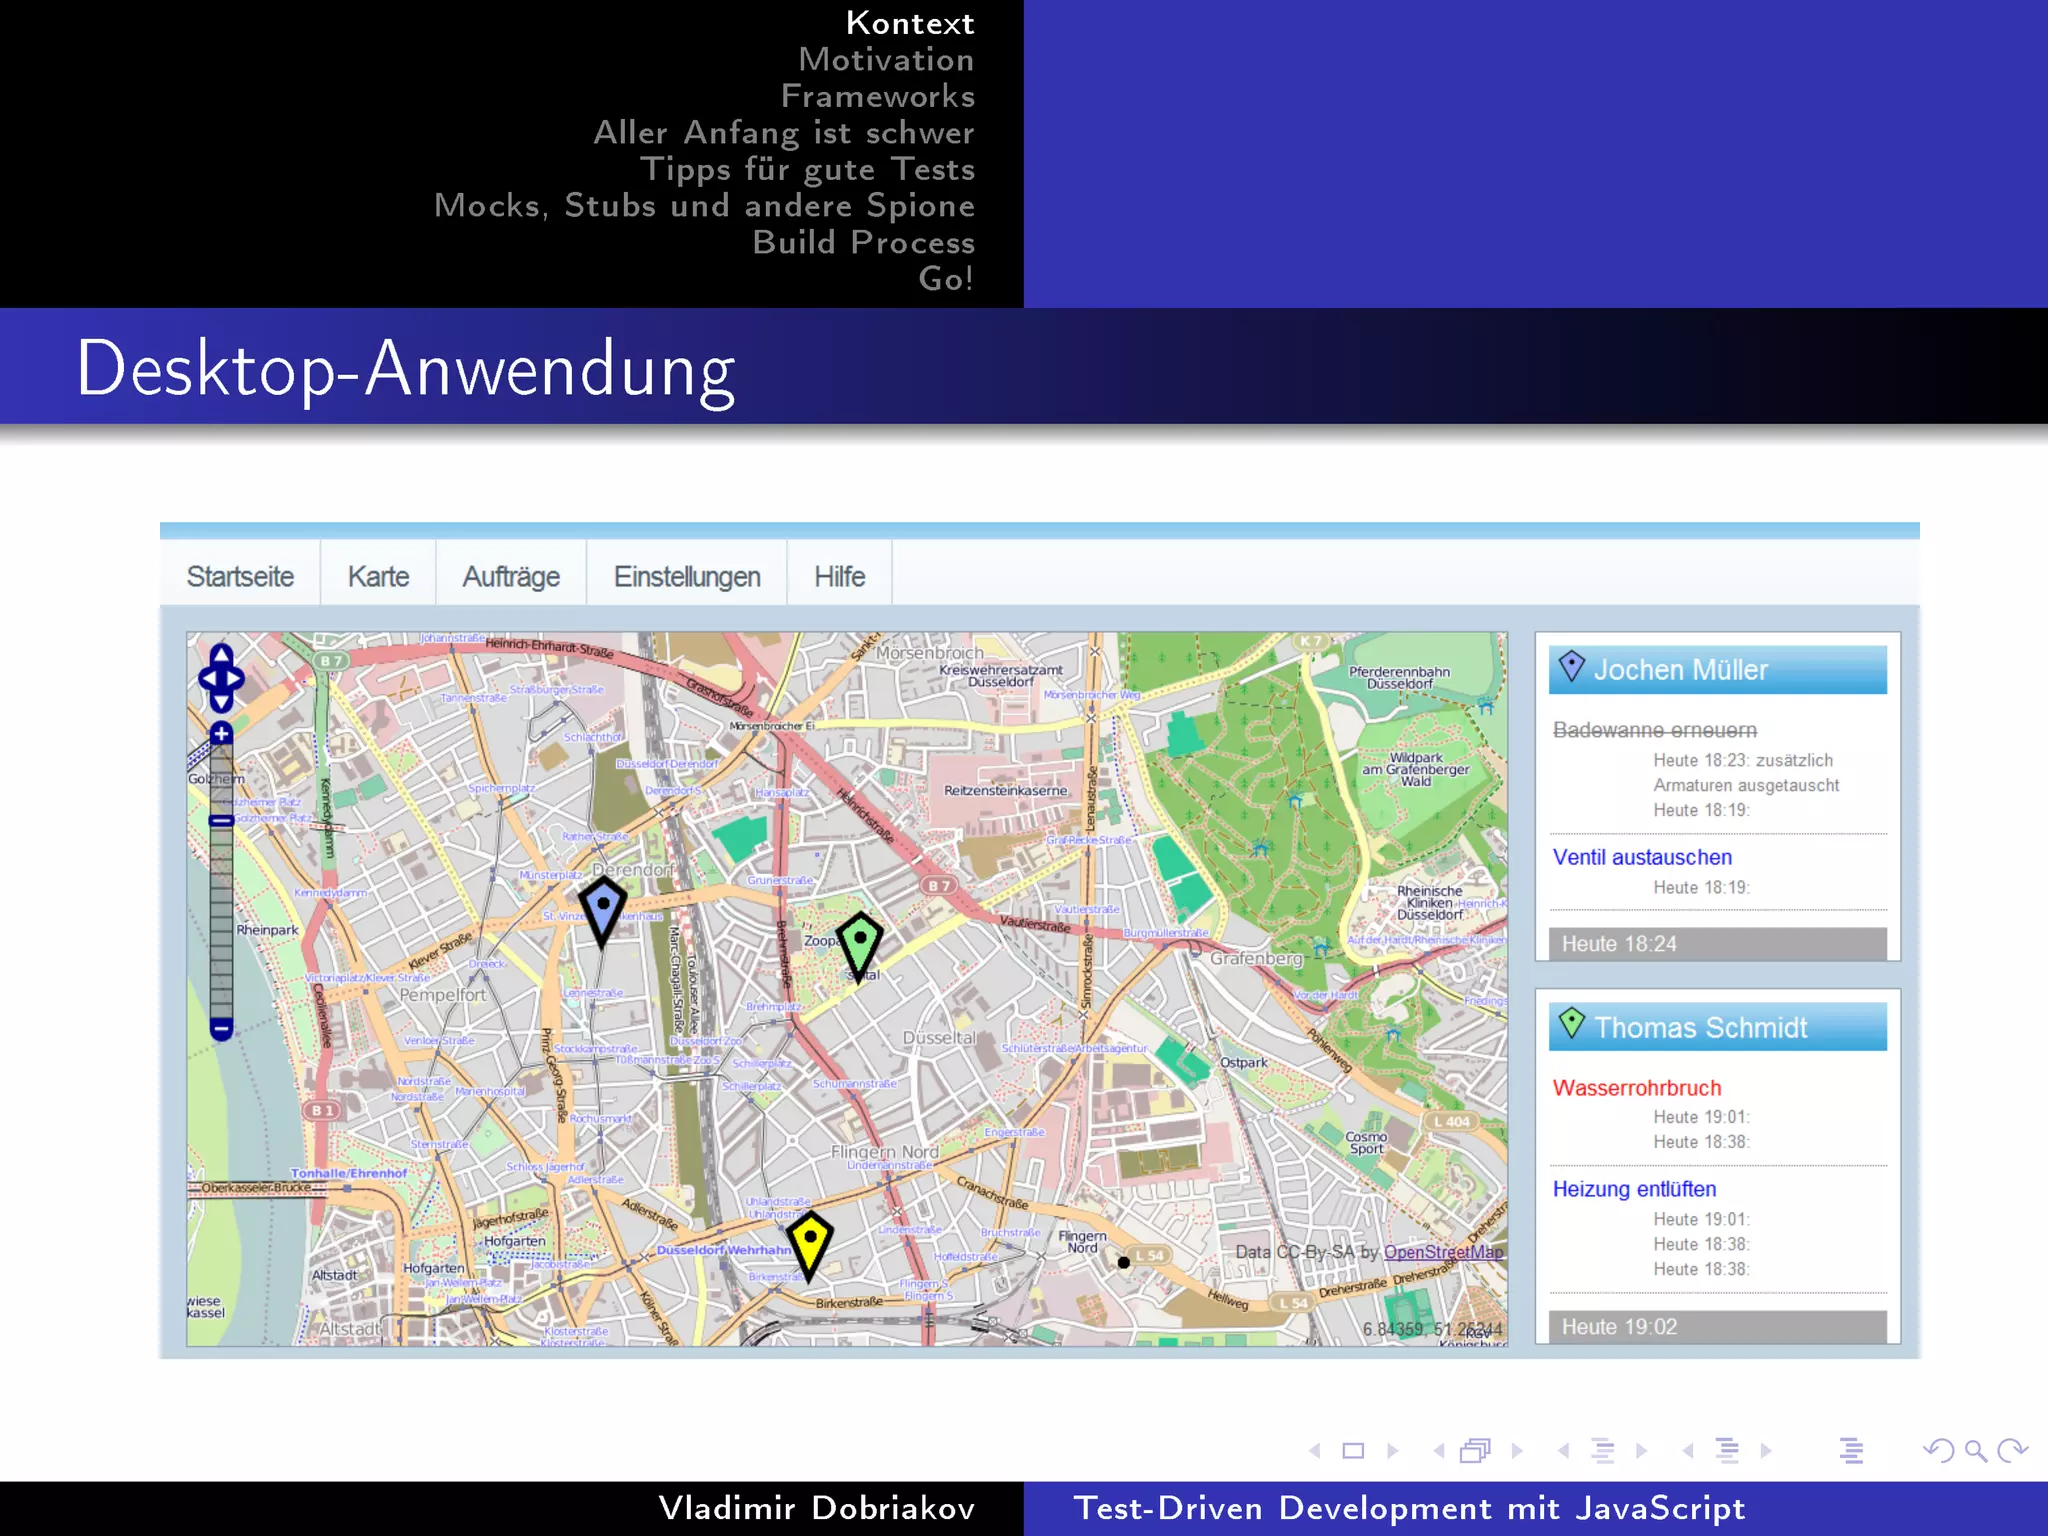This screenshot has height=1536, width=2048.
Task: Jump to Frameworks section in outline
Action: pyautogui.click(x=878, y=96)
